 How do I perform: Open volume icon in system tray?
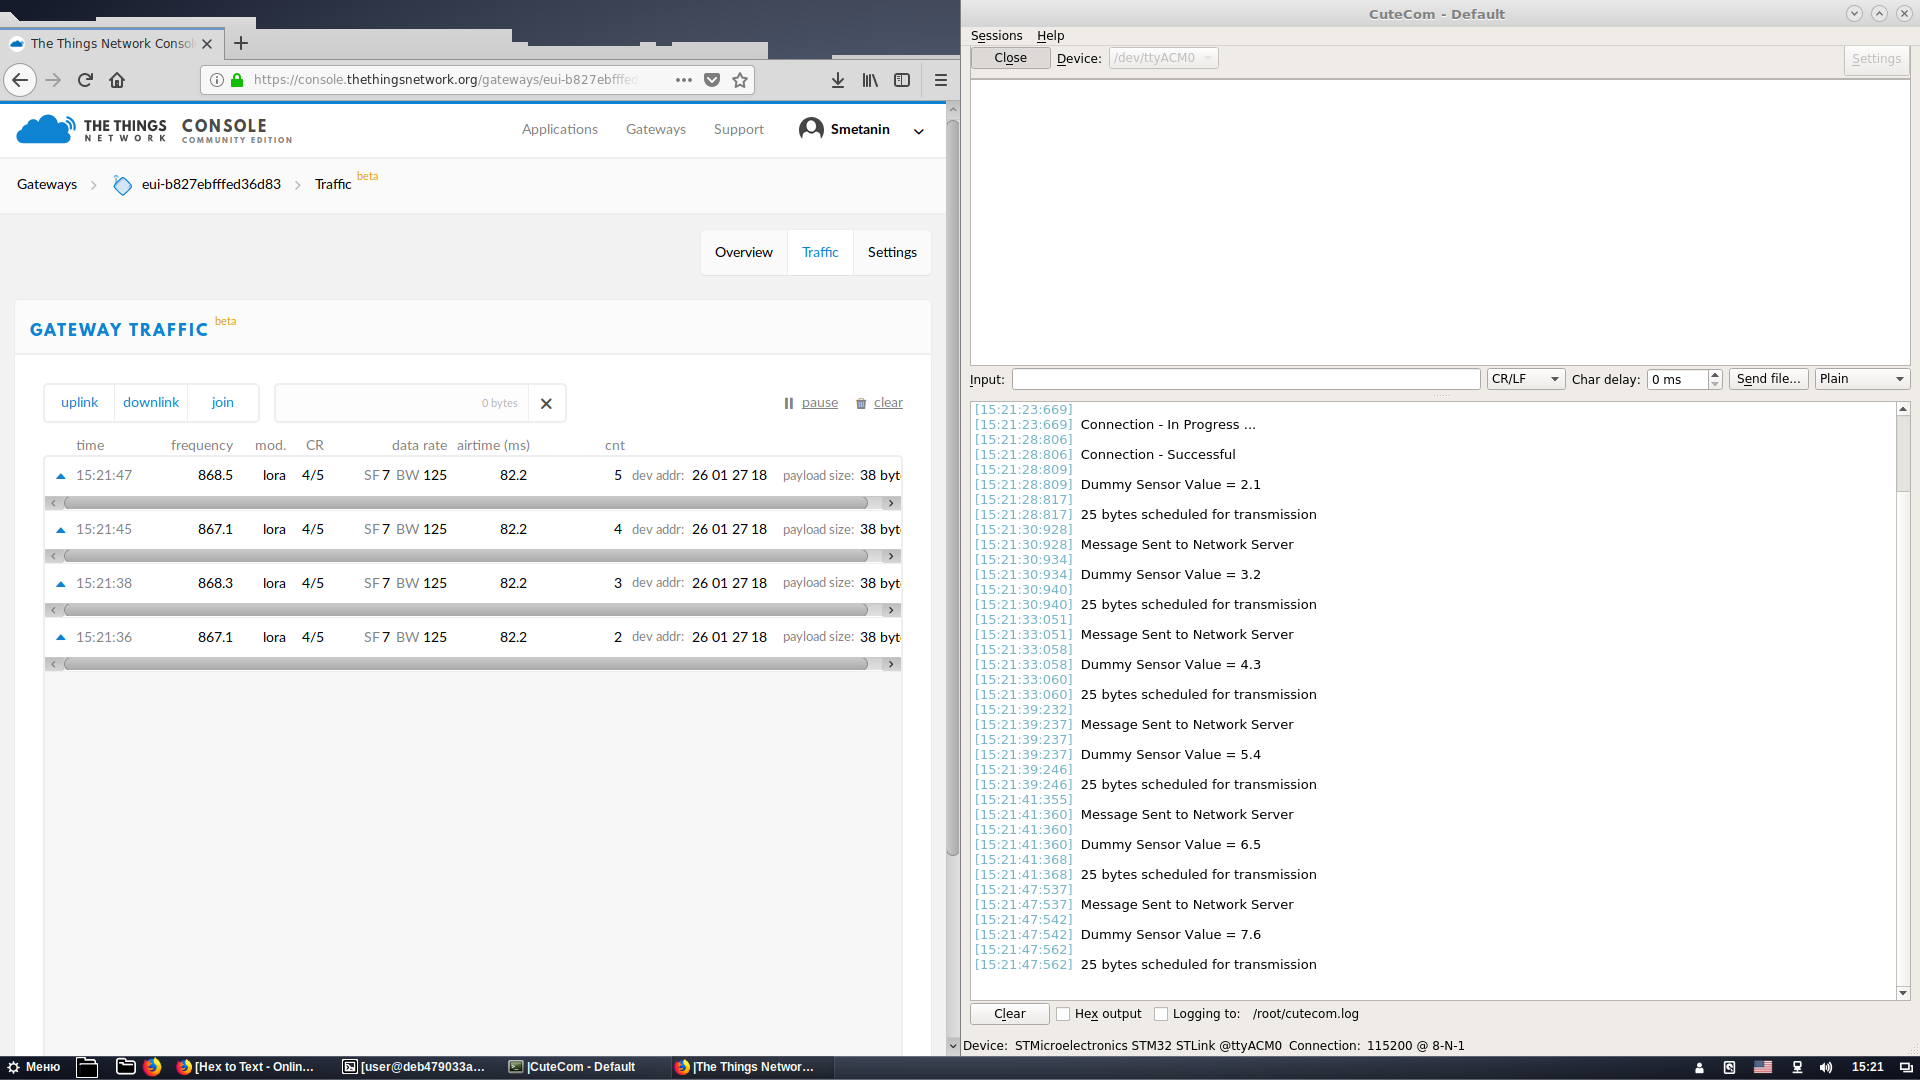(1826, 1067)
